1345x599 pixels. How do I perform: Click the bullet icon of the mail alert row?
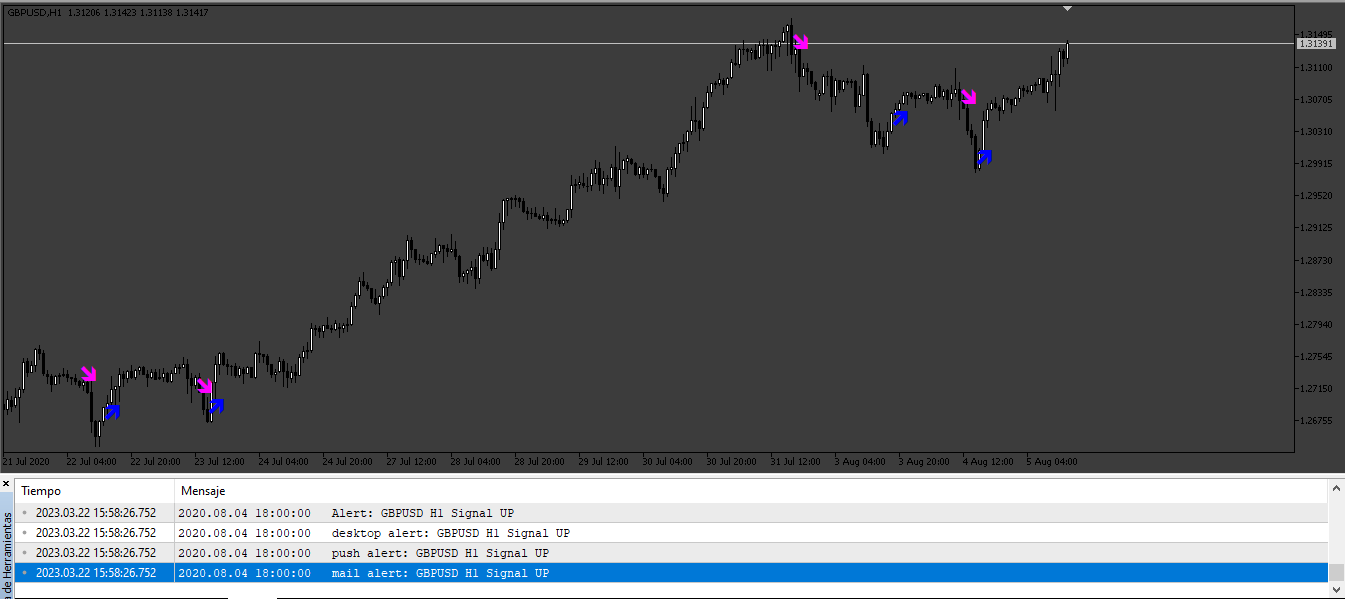25,573
